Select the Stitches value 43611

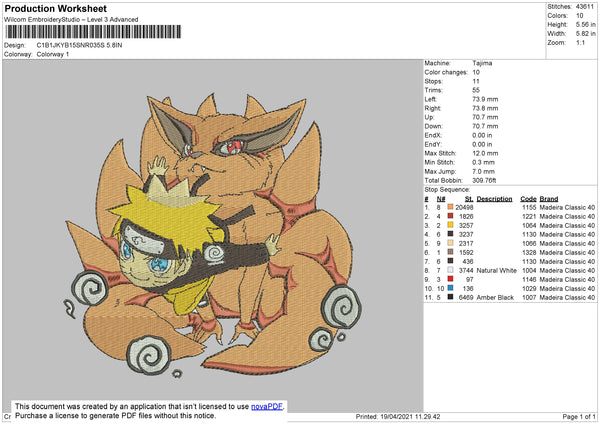(585, 7)
